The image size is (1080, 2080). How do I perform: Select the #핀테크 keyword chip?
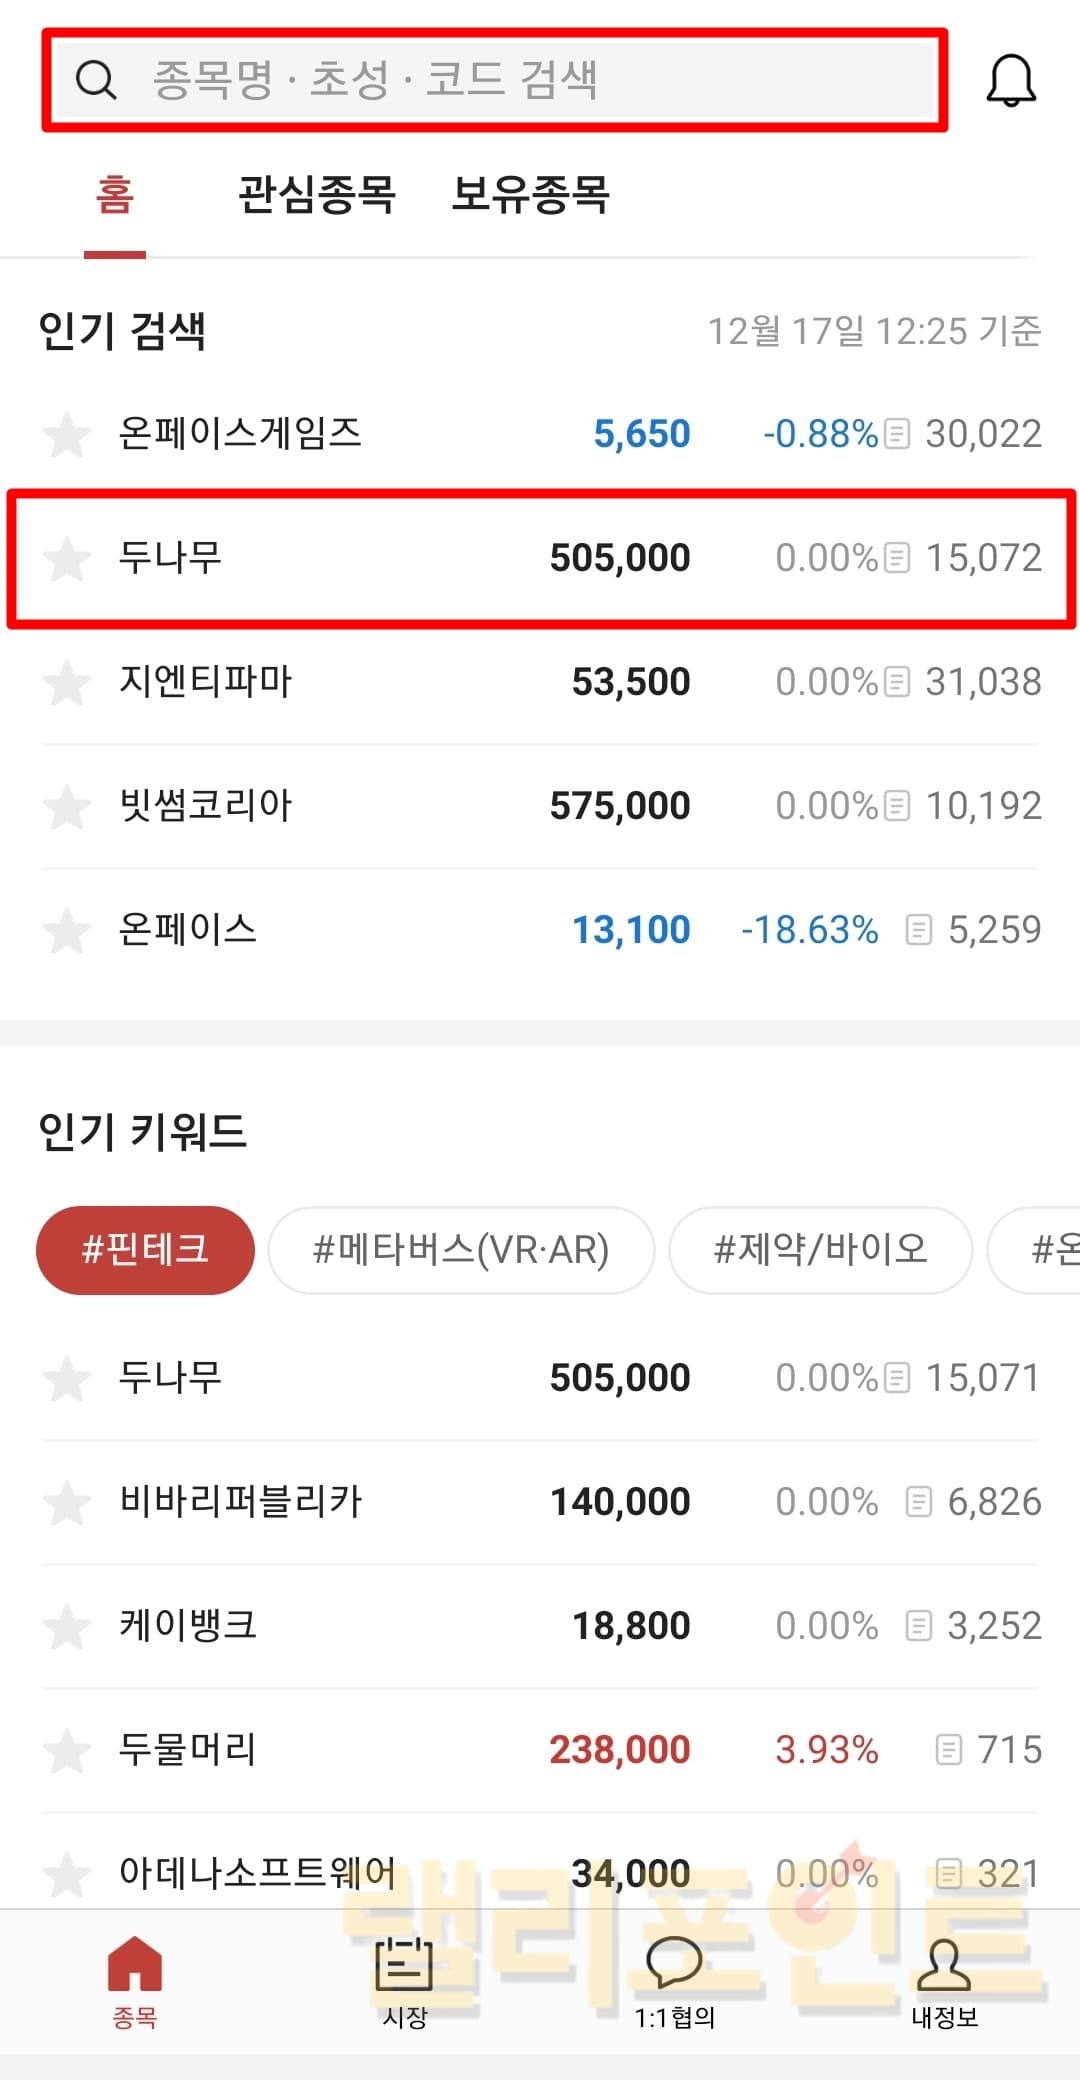(x=145, y=1250)
